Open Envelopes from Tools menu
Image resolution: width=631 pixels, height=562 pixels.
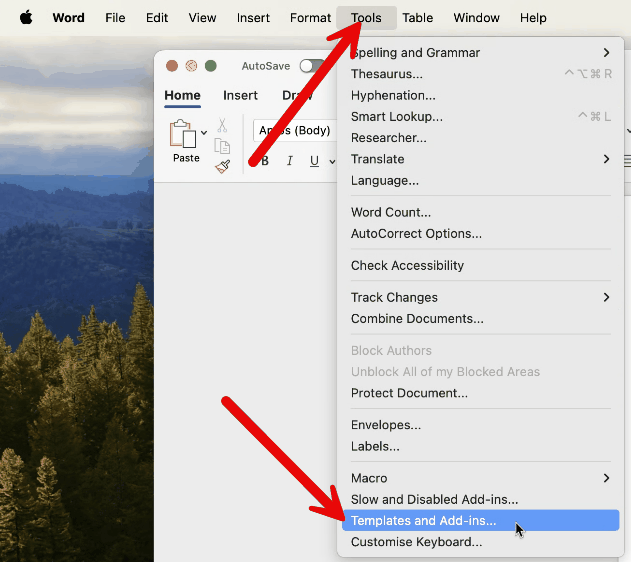480,425
